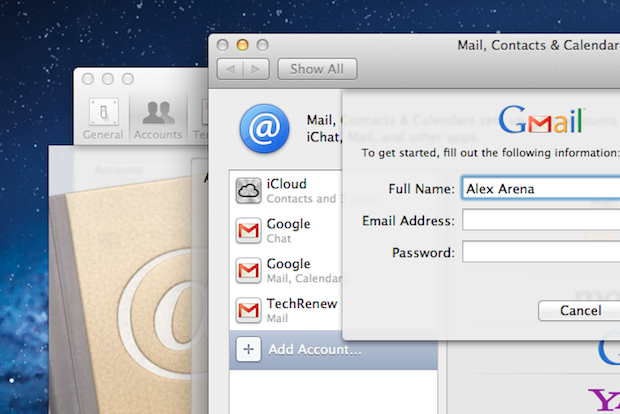Screen dimensions: 620x414
Task: Click the plus icon next to Add Account
Action: click(248, 349)
